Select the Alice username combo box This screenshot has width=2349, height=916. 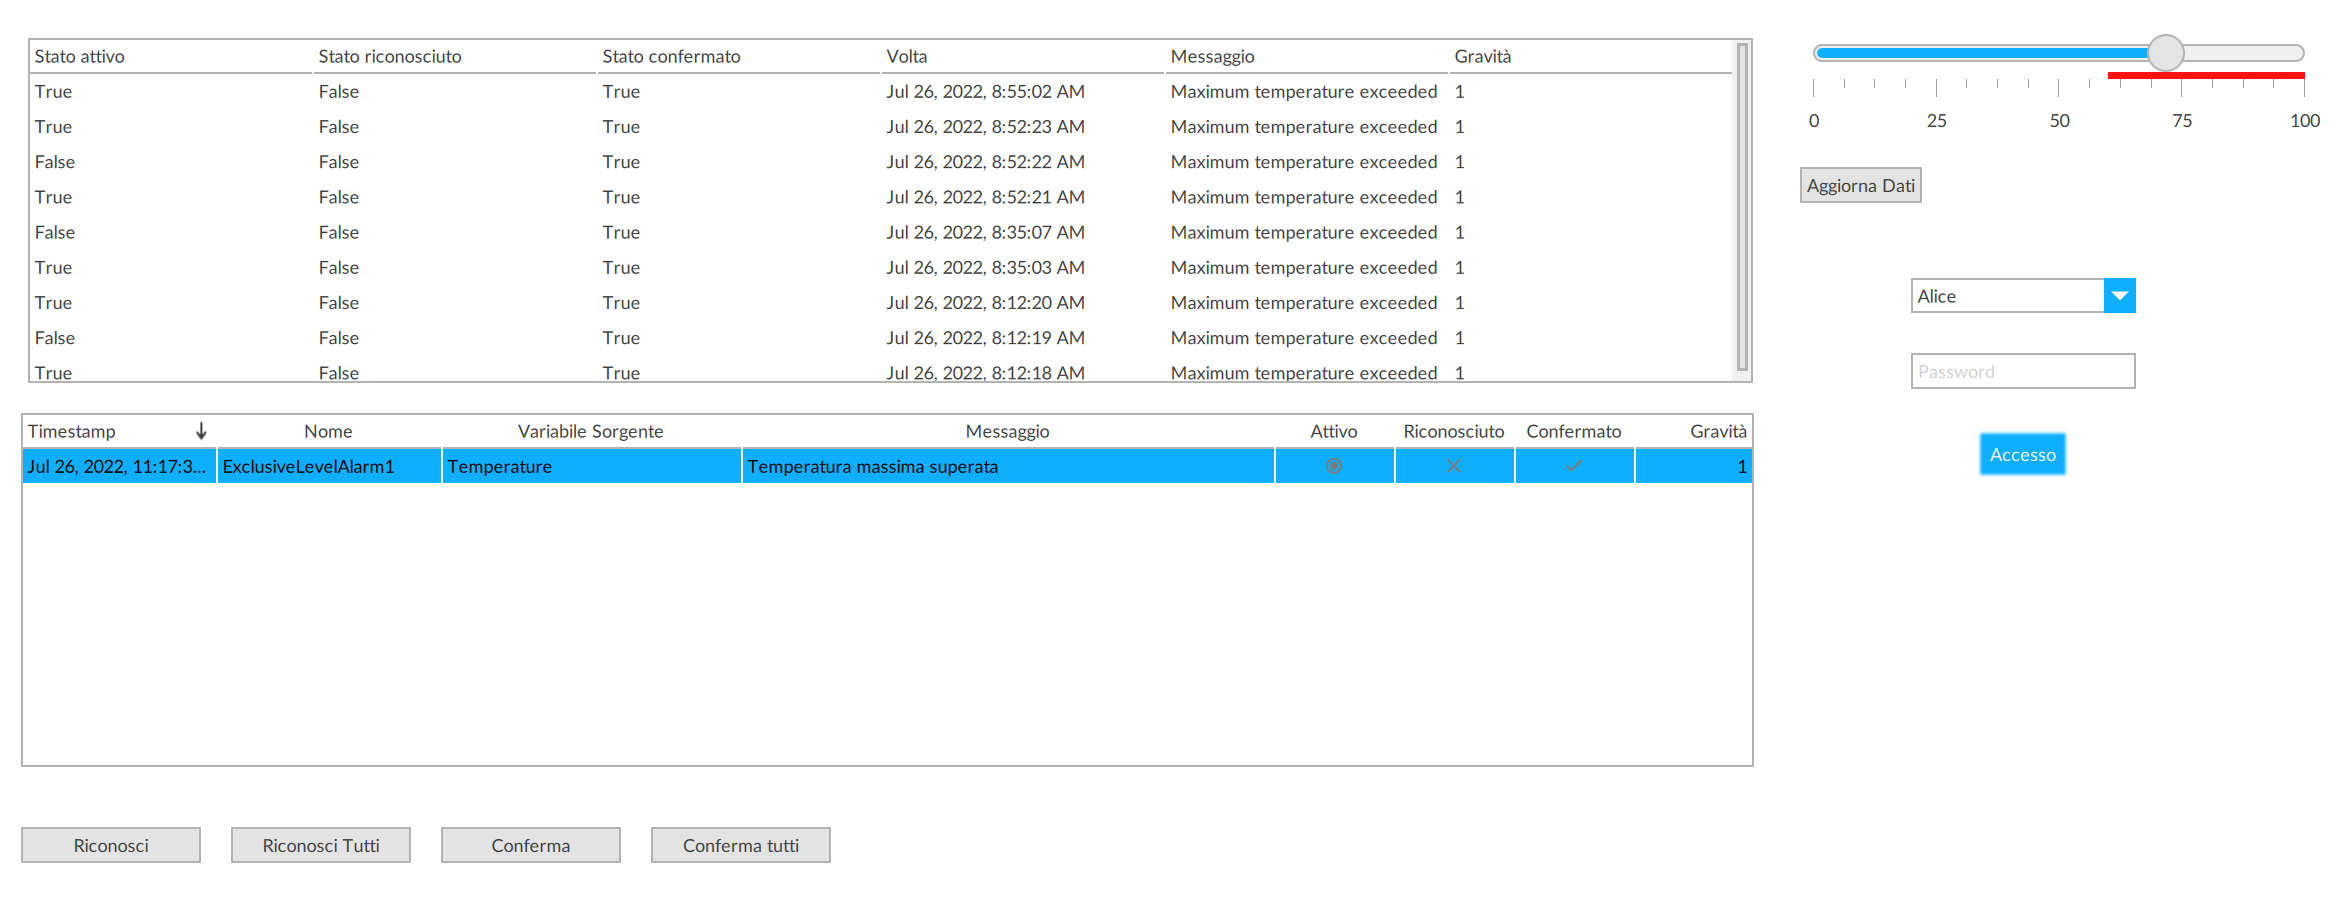(x=2006, y=296)
